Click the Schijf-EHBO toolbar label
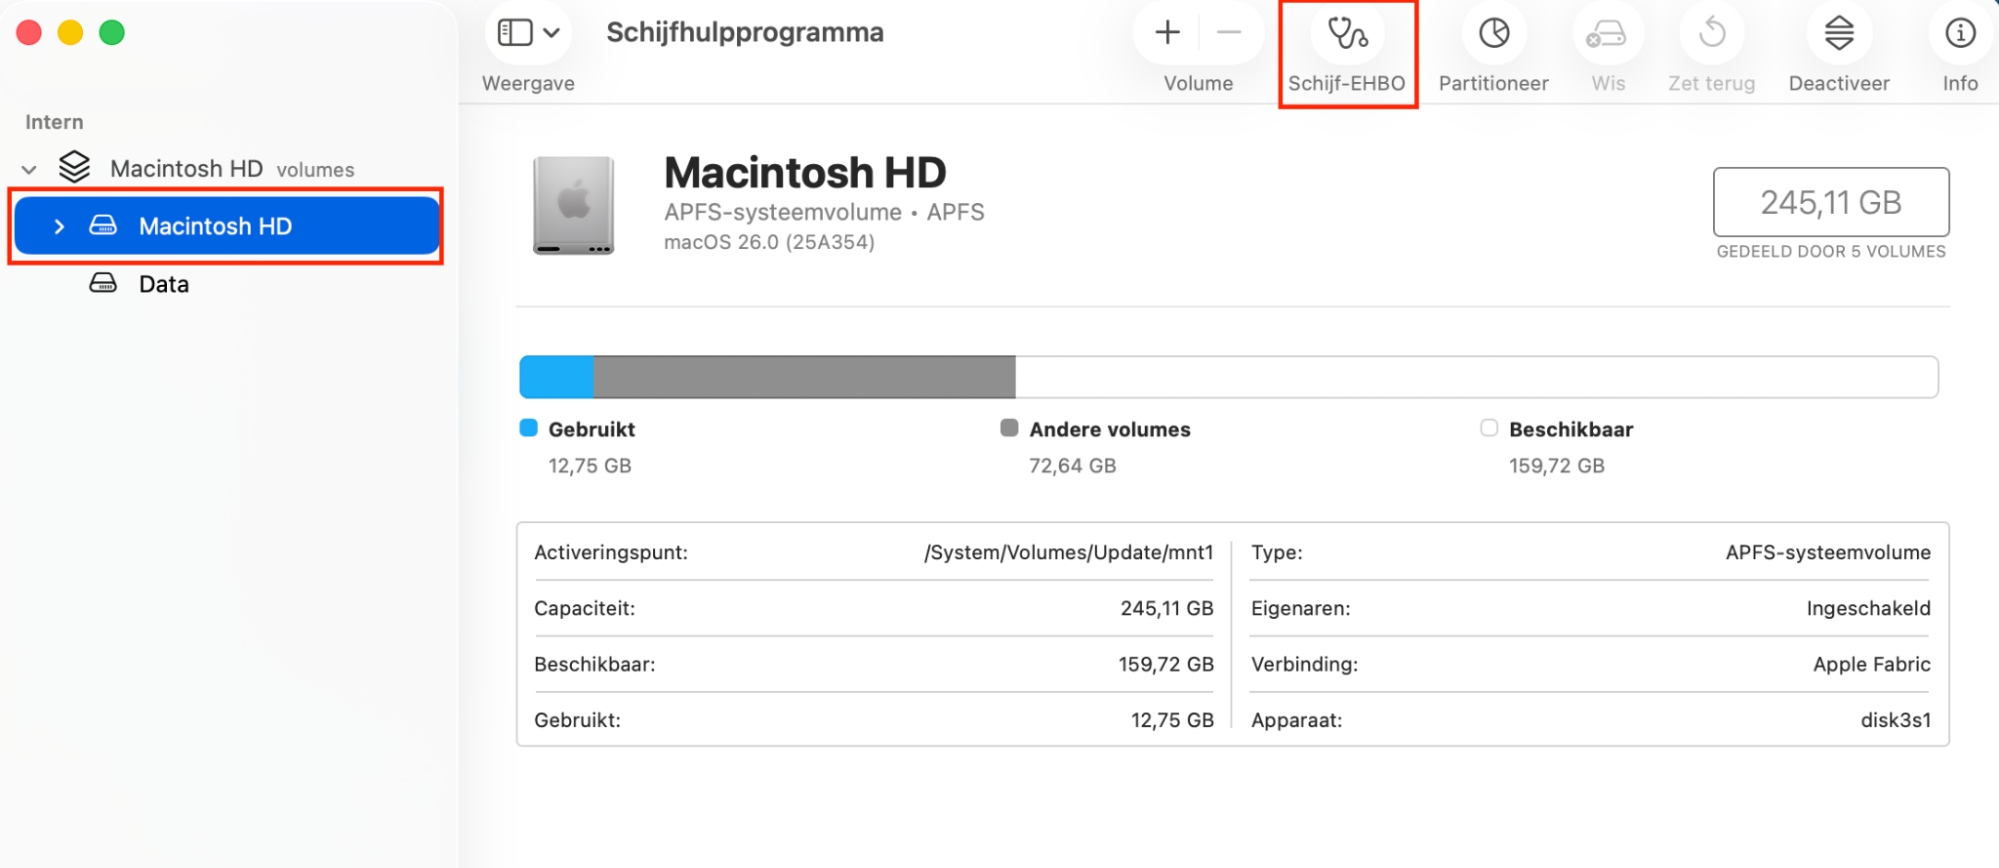The height and width of the screenshot is (868, 1999). point(1346,83)
